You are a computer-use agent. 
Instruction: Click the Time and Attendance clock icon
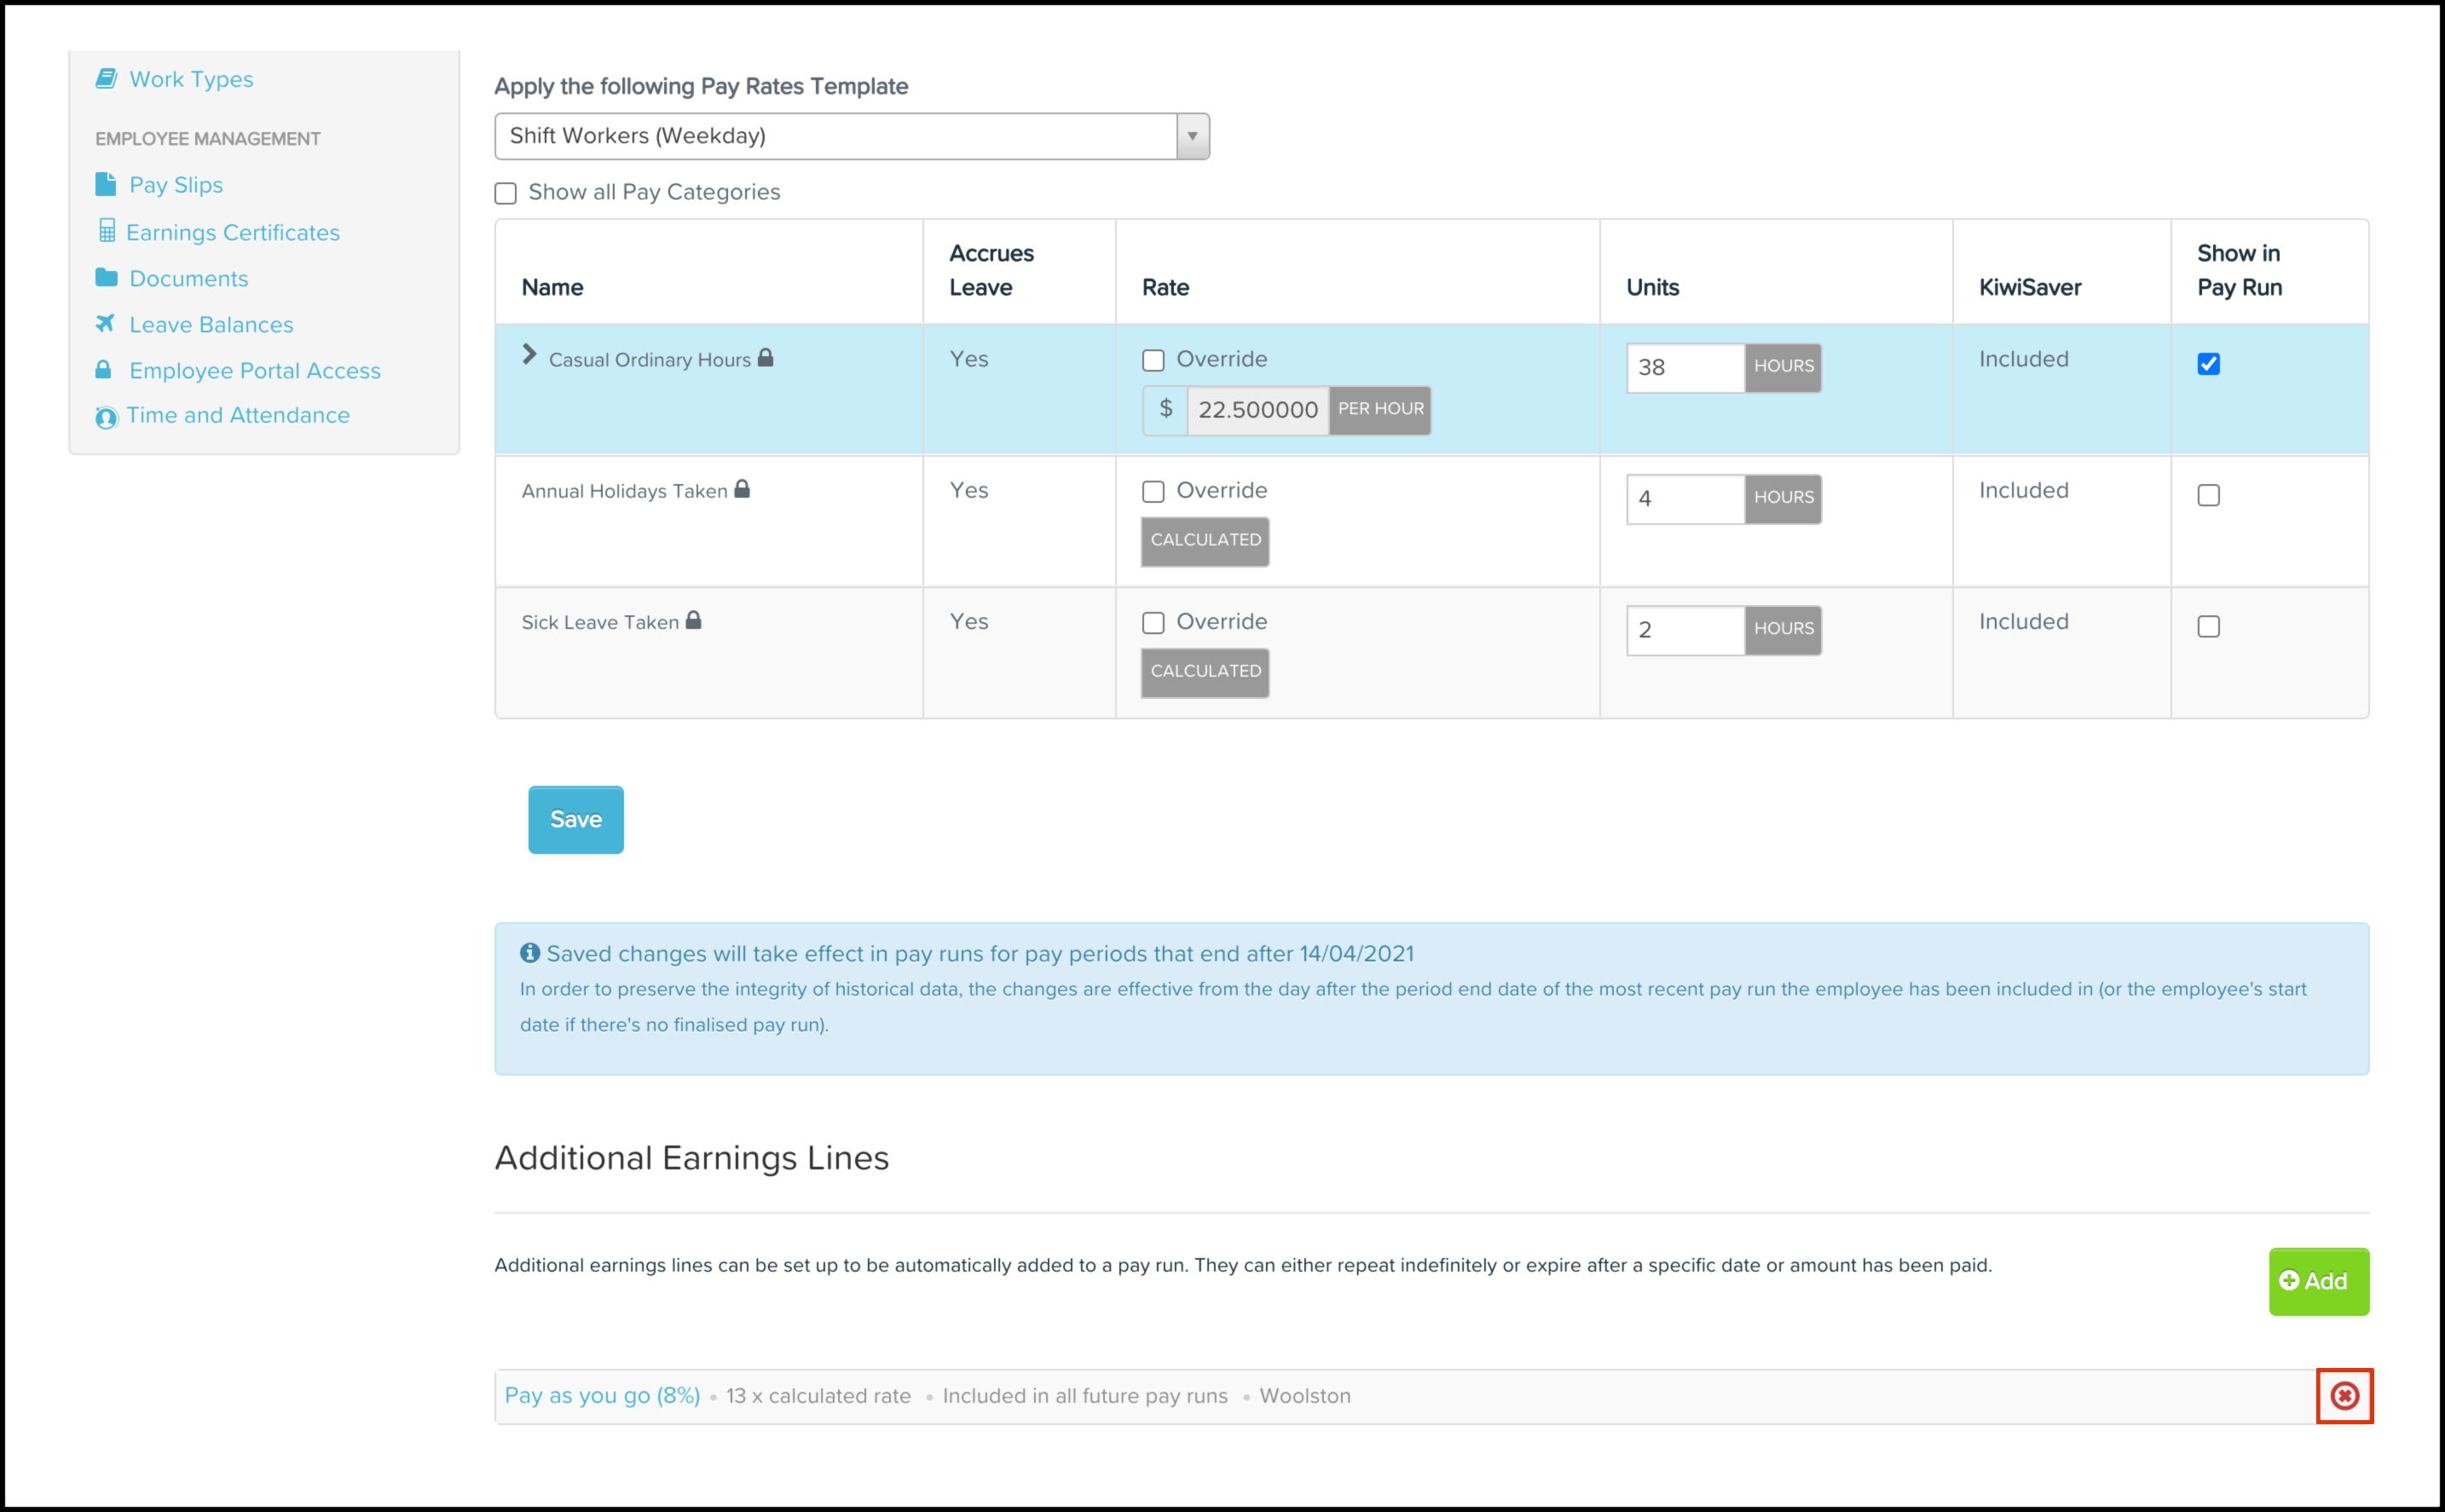tap(106, 417)
